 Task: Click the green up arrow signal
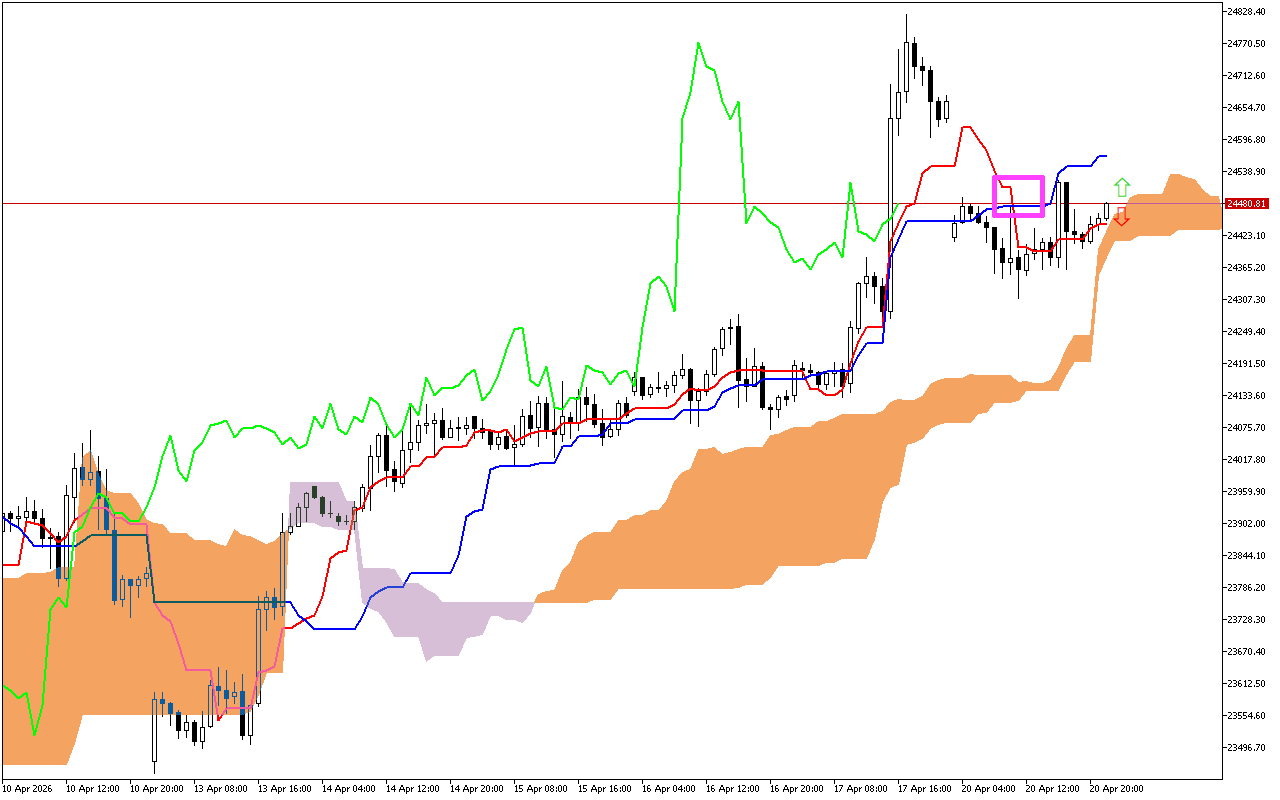(1122, 187)
